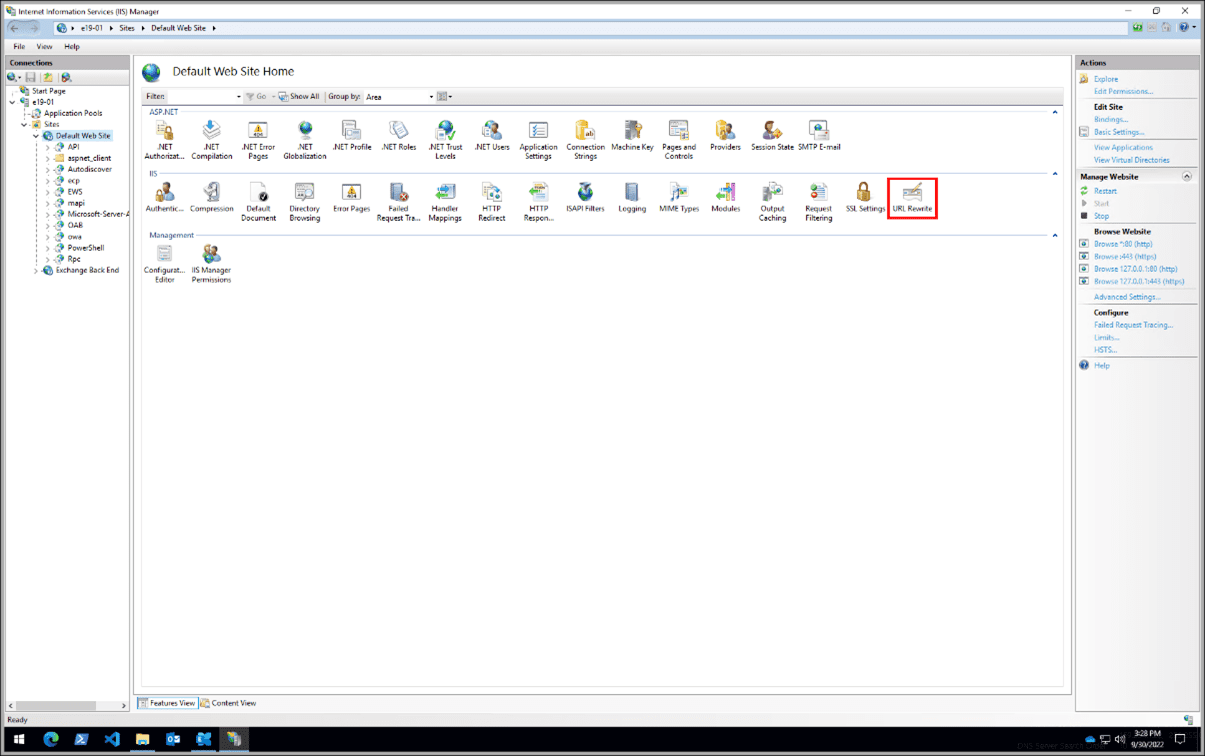1205x756 pixels.
Task: Open Pages and Controls feature
Action: [678, 140]
